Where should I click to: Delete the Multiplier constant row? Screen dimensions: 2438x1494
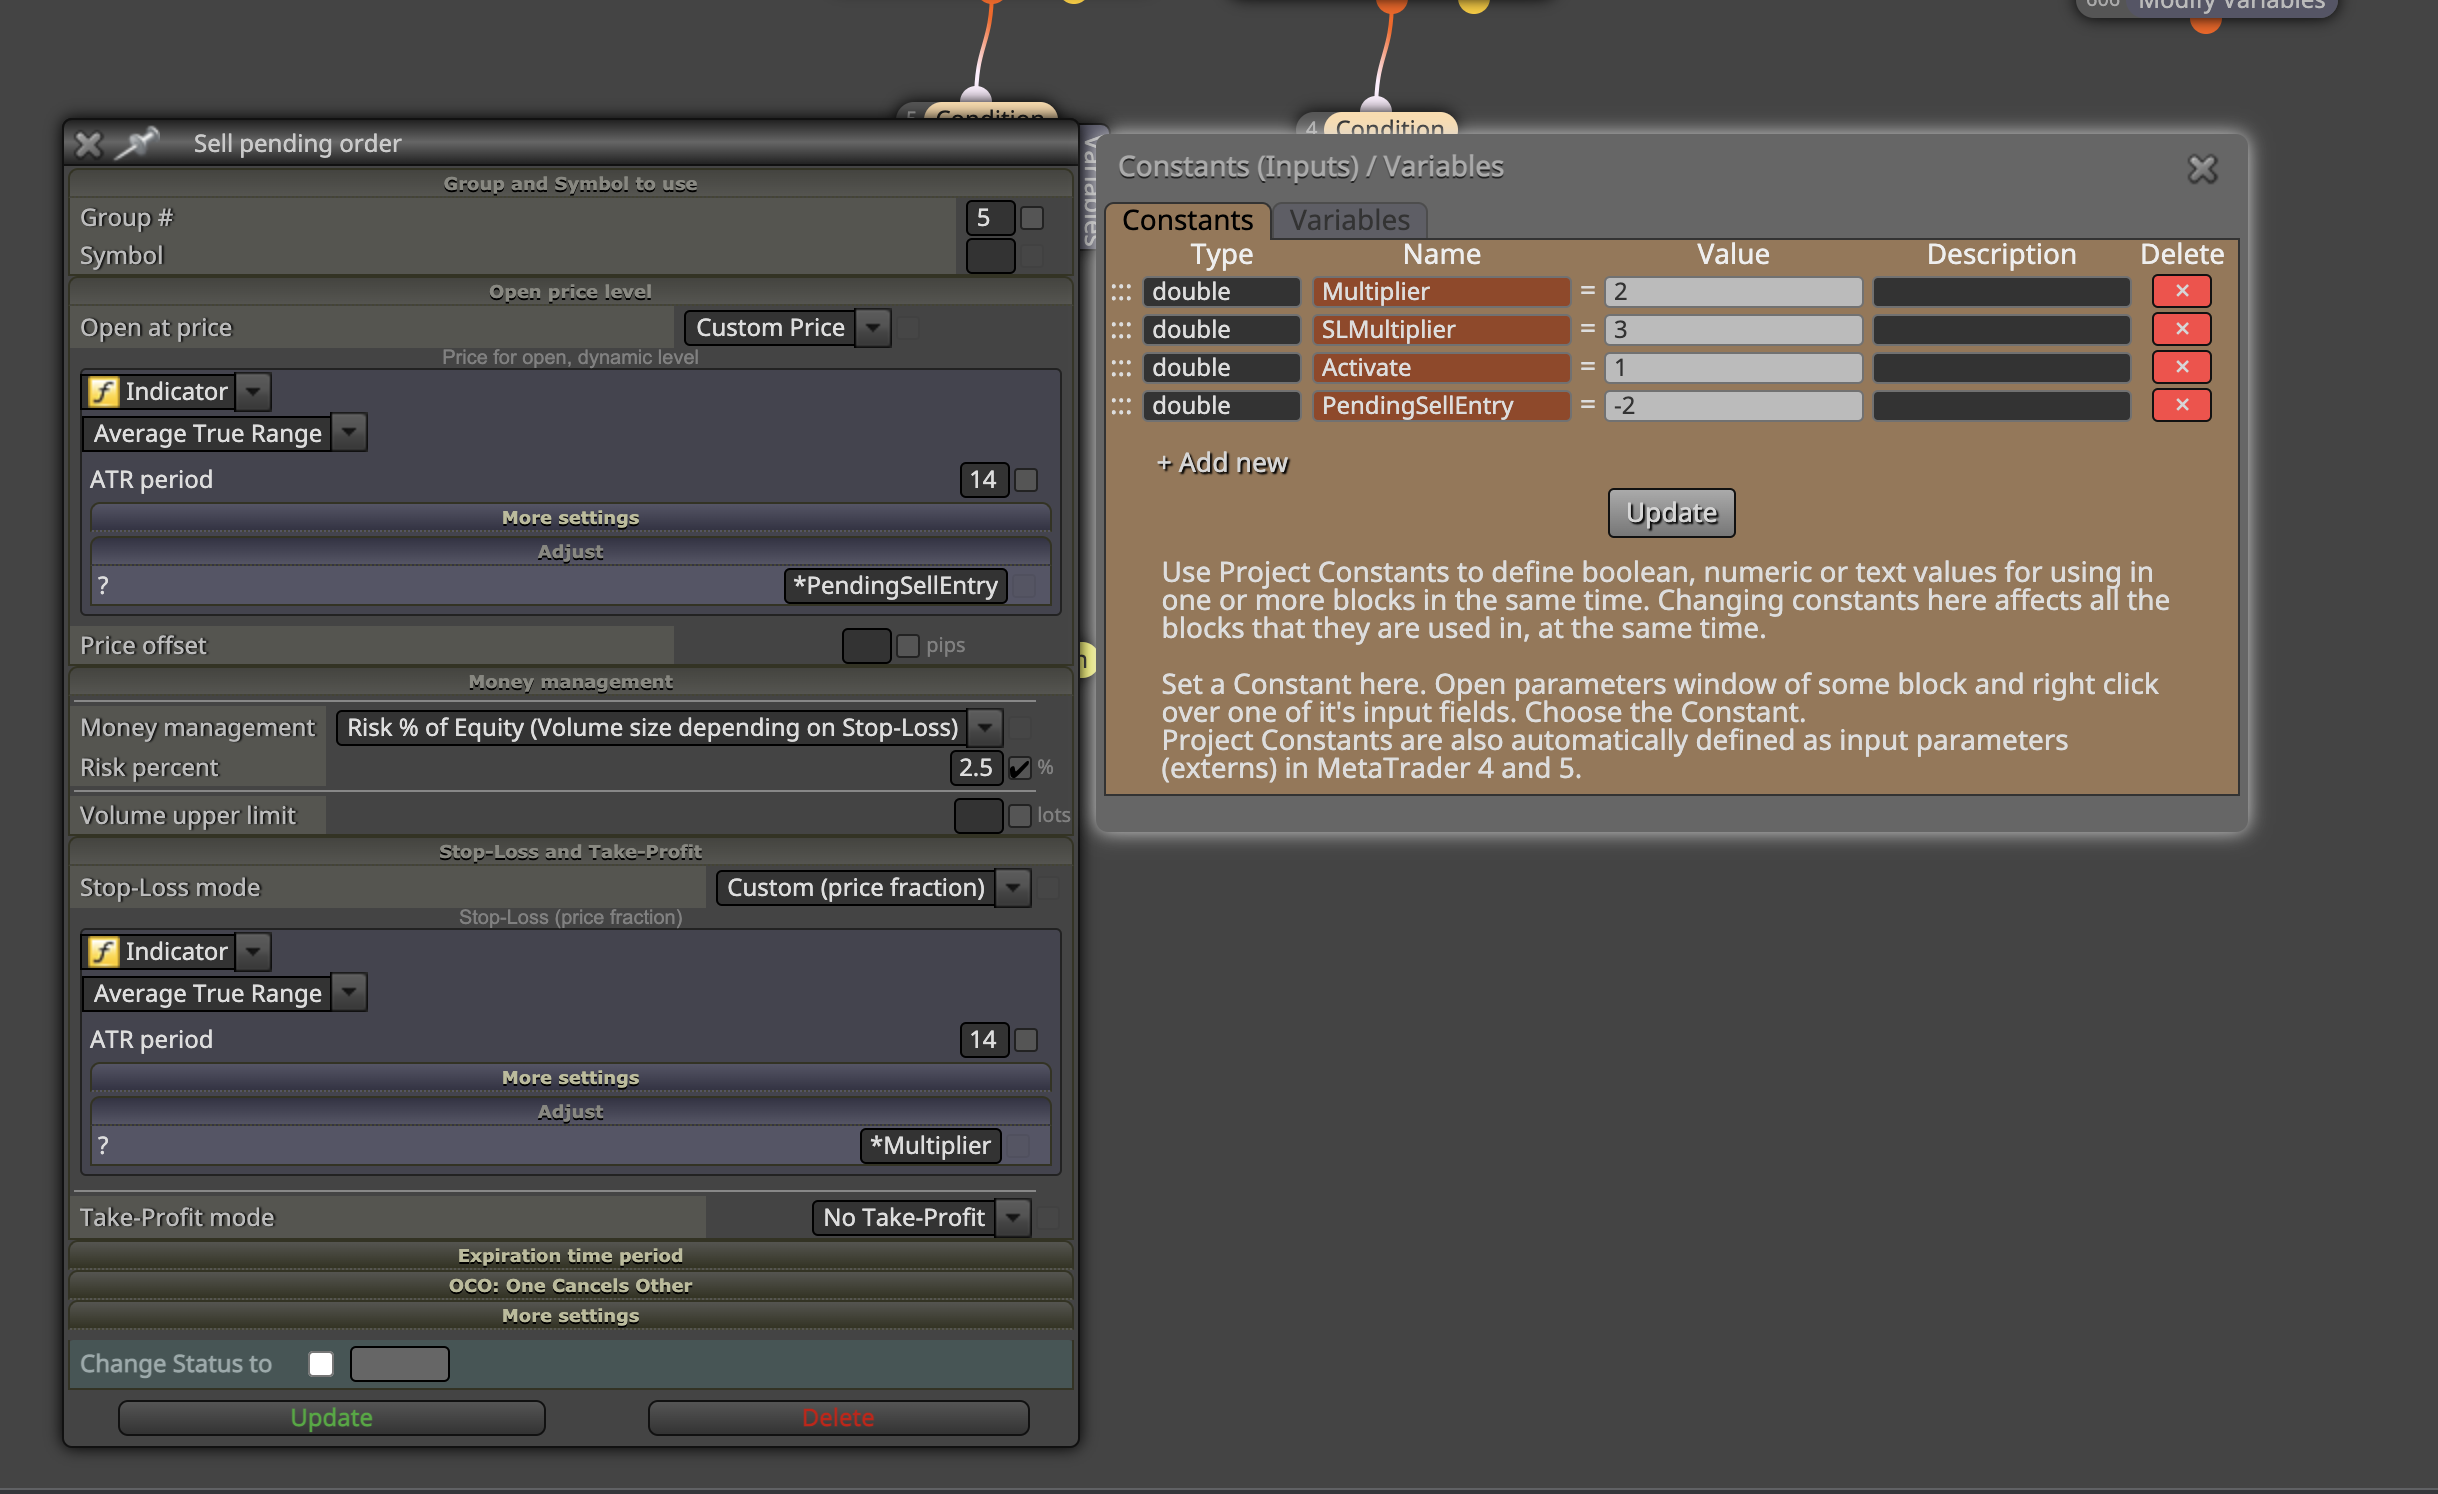tap(2182, 291)
